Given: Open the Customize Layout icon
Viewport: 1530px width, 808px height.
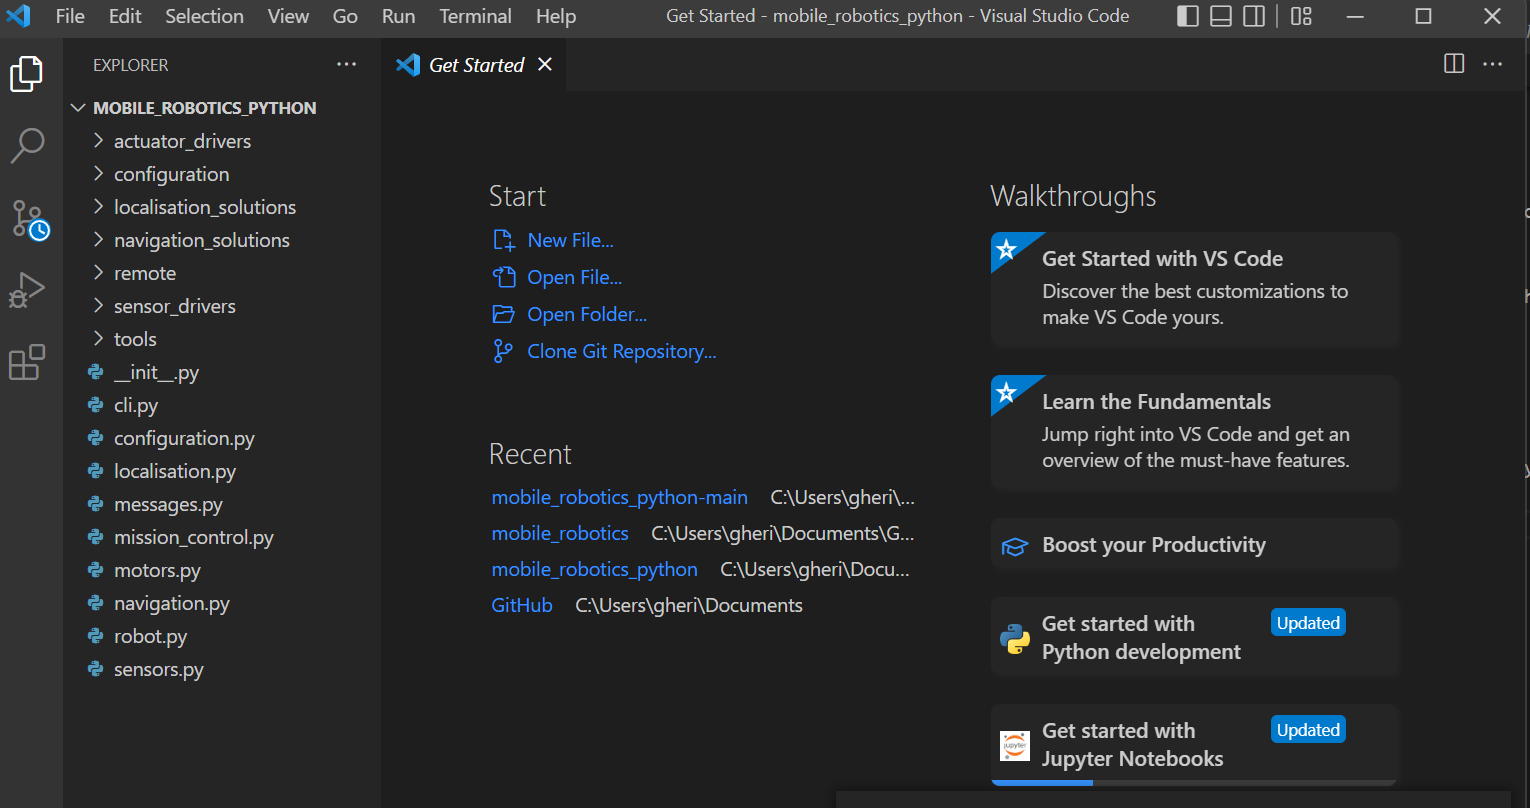Looking at the screenshot, I should tap(1301, 16).
